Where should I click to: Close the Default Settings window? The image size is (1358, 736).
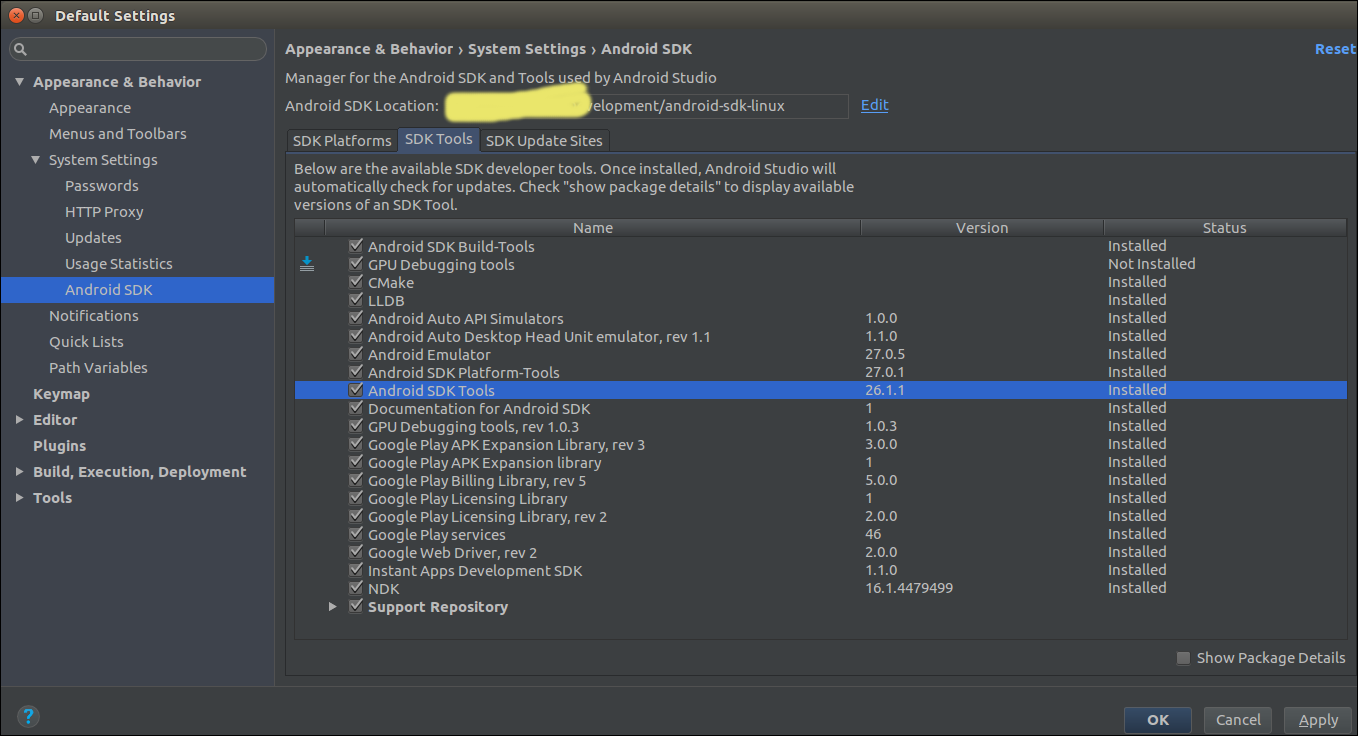[16, 15]
